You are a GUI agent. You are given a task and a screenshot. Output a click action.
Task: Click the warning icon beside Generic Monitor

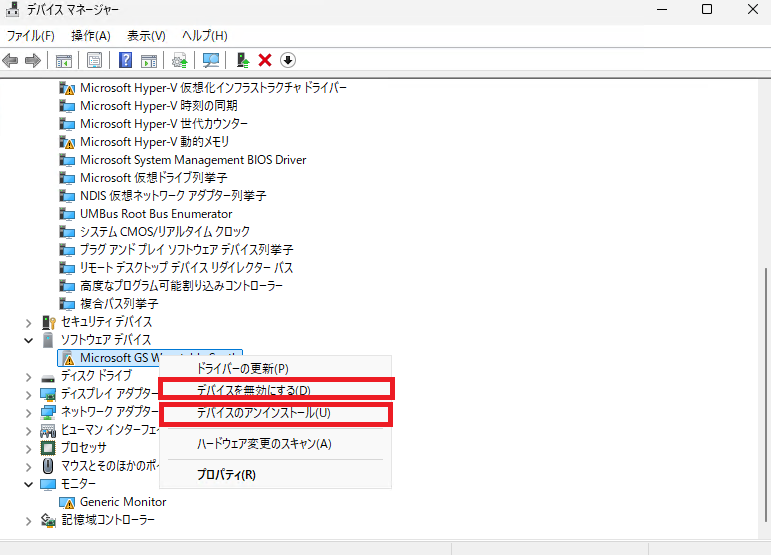pos(67,502)
